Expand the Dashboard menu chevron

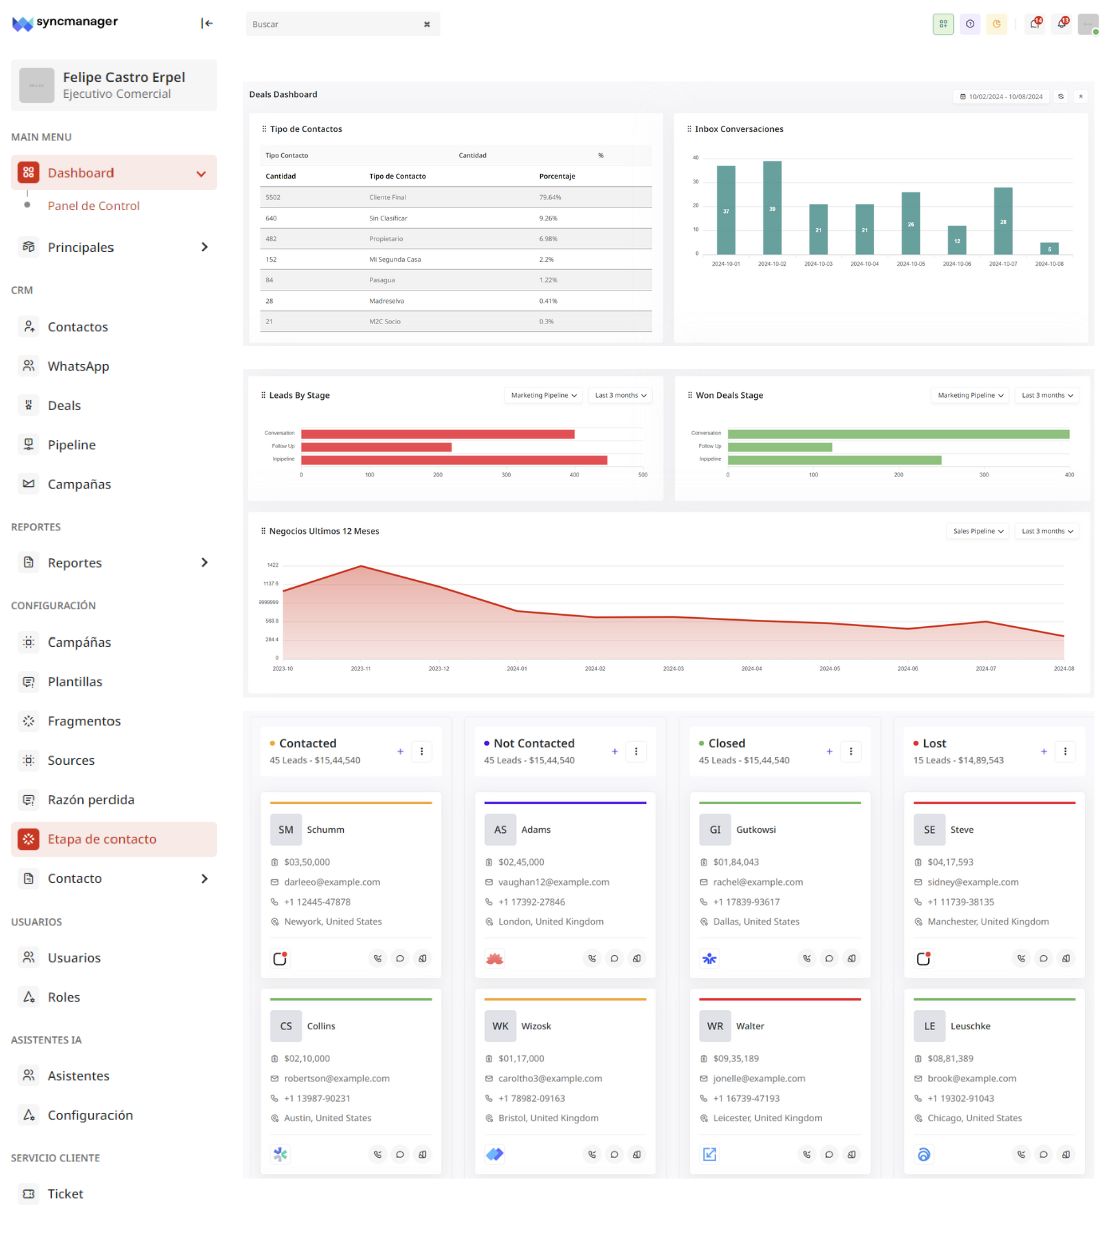[201, 174]
